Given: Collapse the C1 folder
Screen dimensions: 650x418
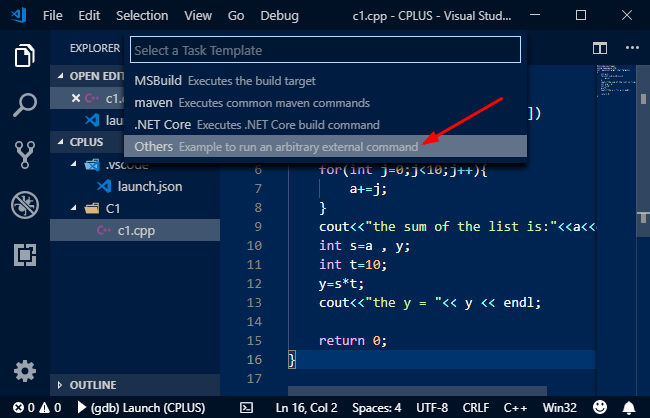Looking at the screenshot, I should (x=74, y=208).
